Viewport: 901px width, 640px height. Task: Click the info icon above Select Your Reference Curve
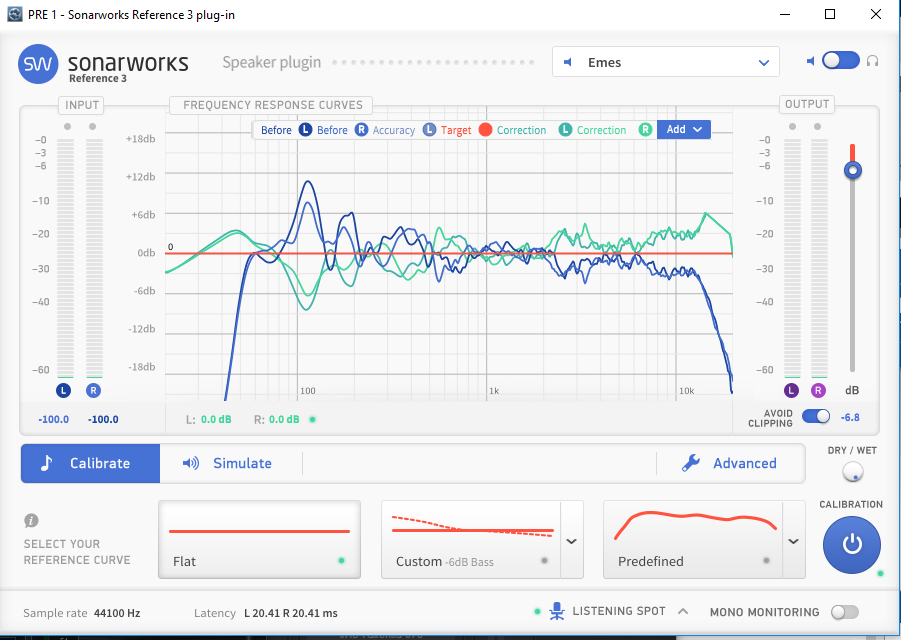(x=31, y=521)
